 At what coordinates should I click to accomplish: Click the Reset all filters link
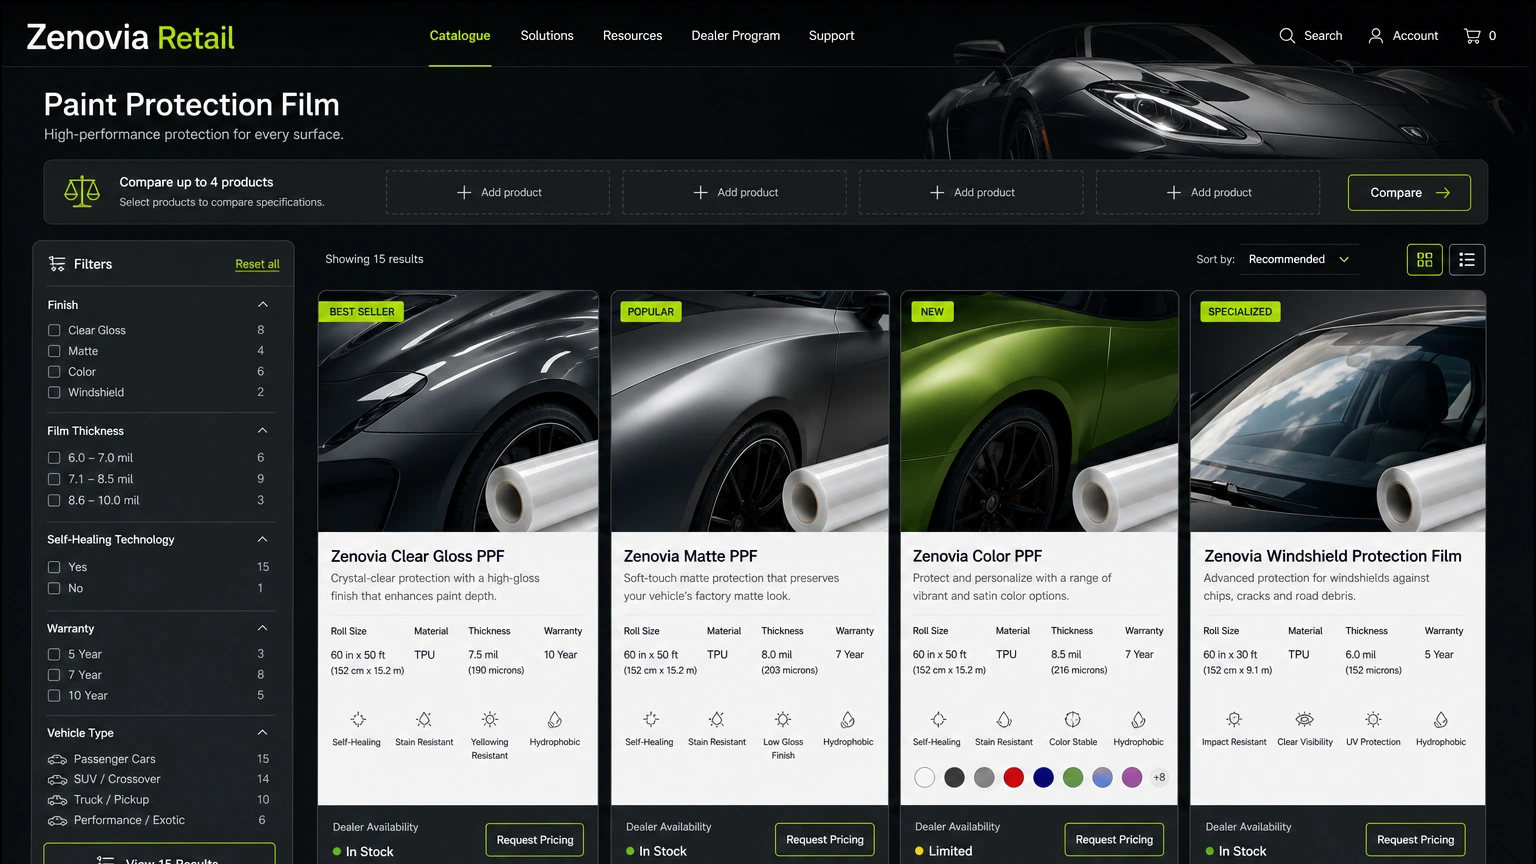coord(257,264)
